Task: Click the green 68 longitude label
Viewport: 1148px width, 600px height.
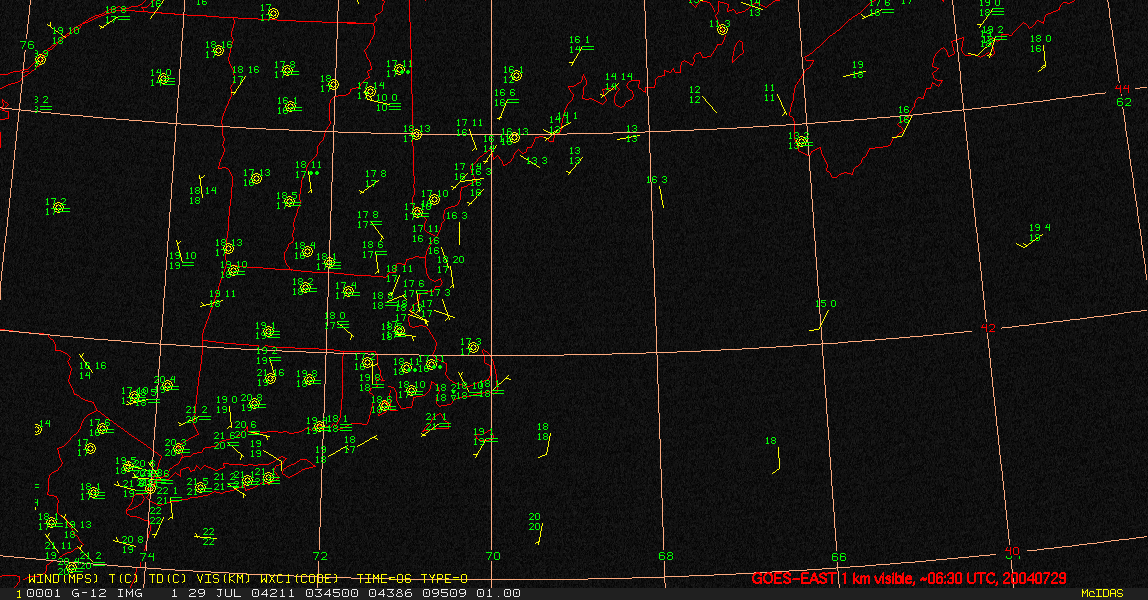Action: coord(666,556)
